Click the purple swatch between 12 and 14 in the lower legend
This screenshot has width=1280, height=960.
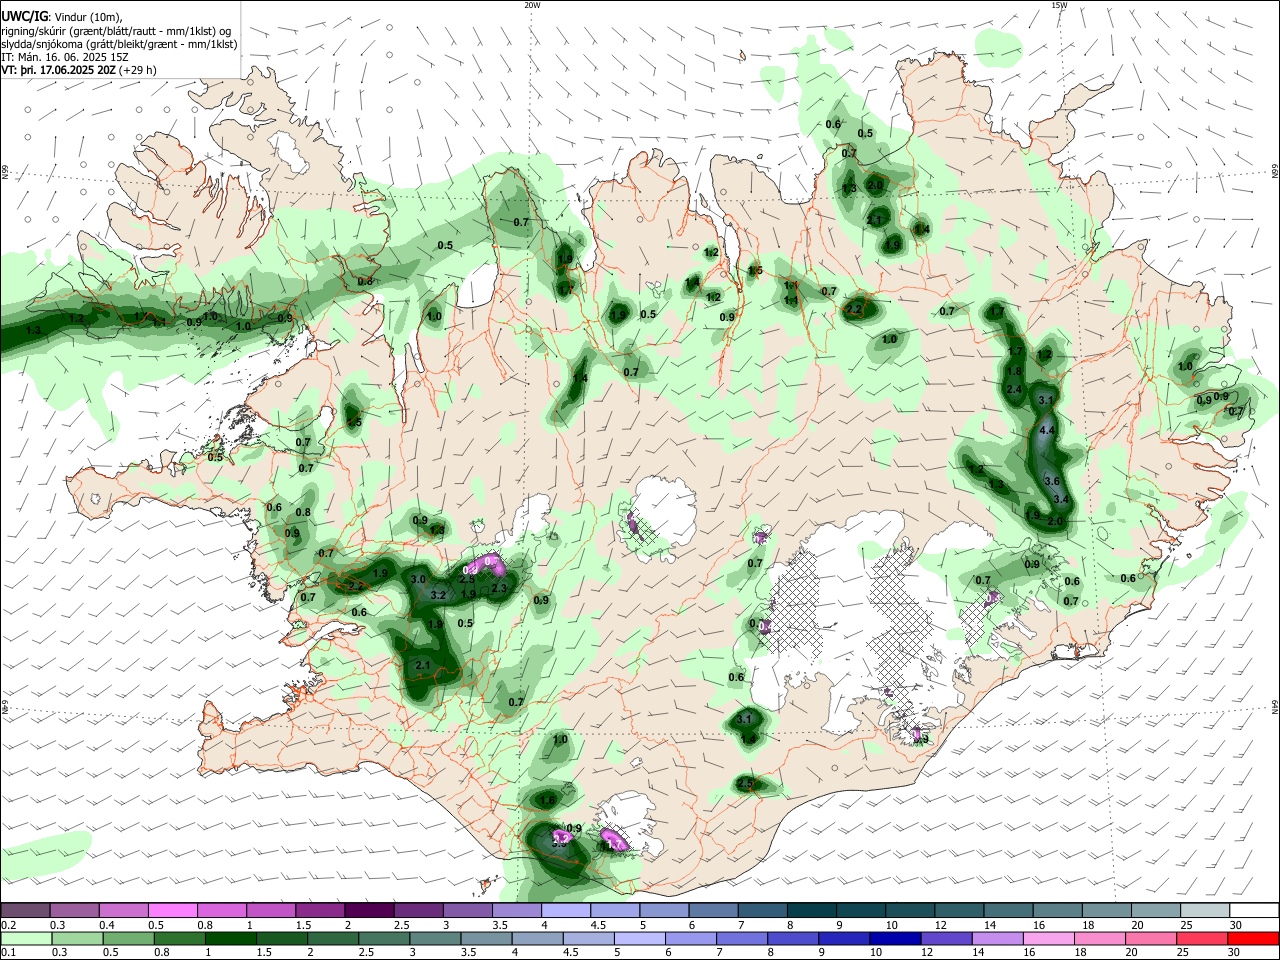[946, 938]
